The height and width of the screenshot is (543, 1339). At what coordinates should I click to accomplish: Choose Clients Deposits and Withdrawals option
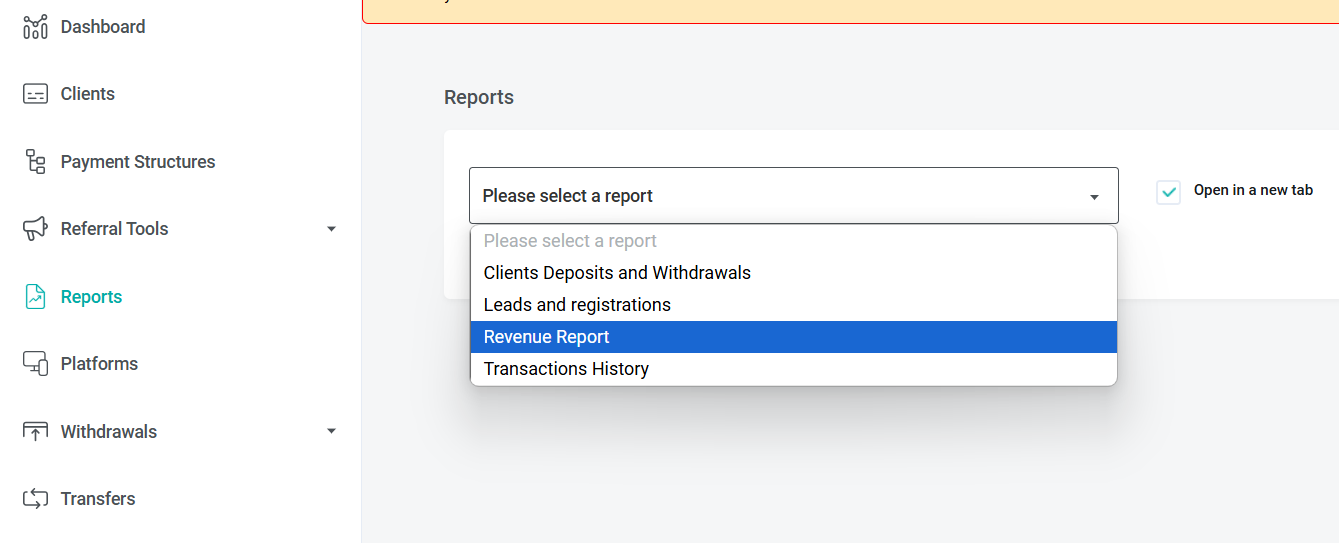[x=793, y=273]
